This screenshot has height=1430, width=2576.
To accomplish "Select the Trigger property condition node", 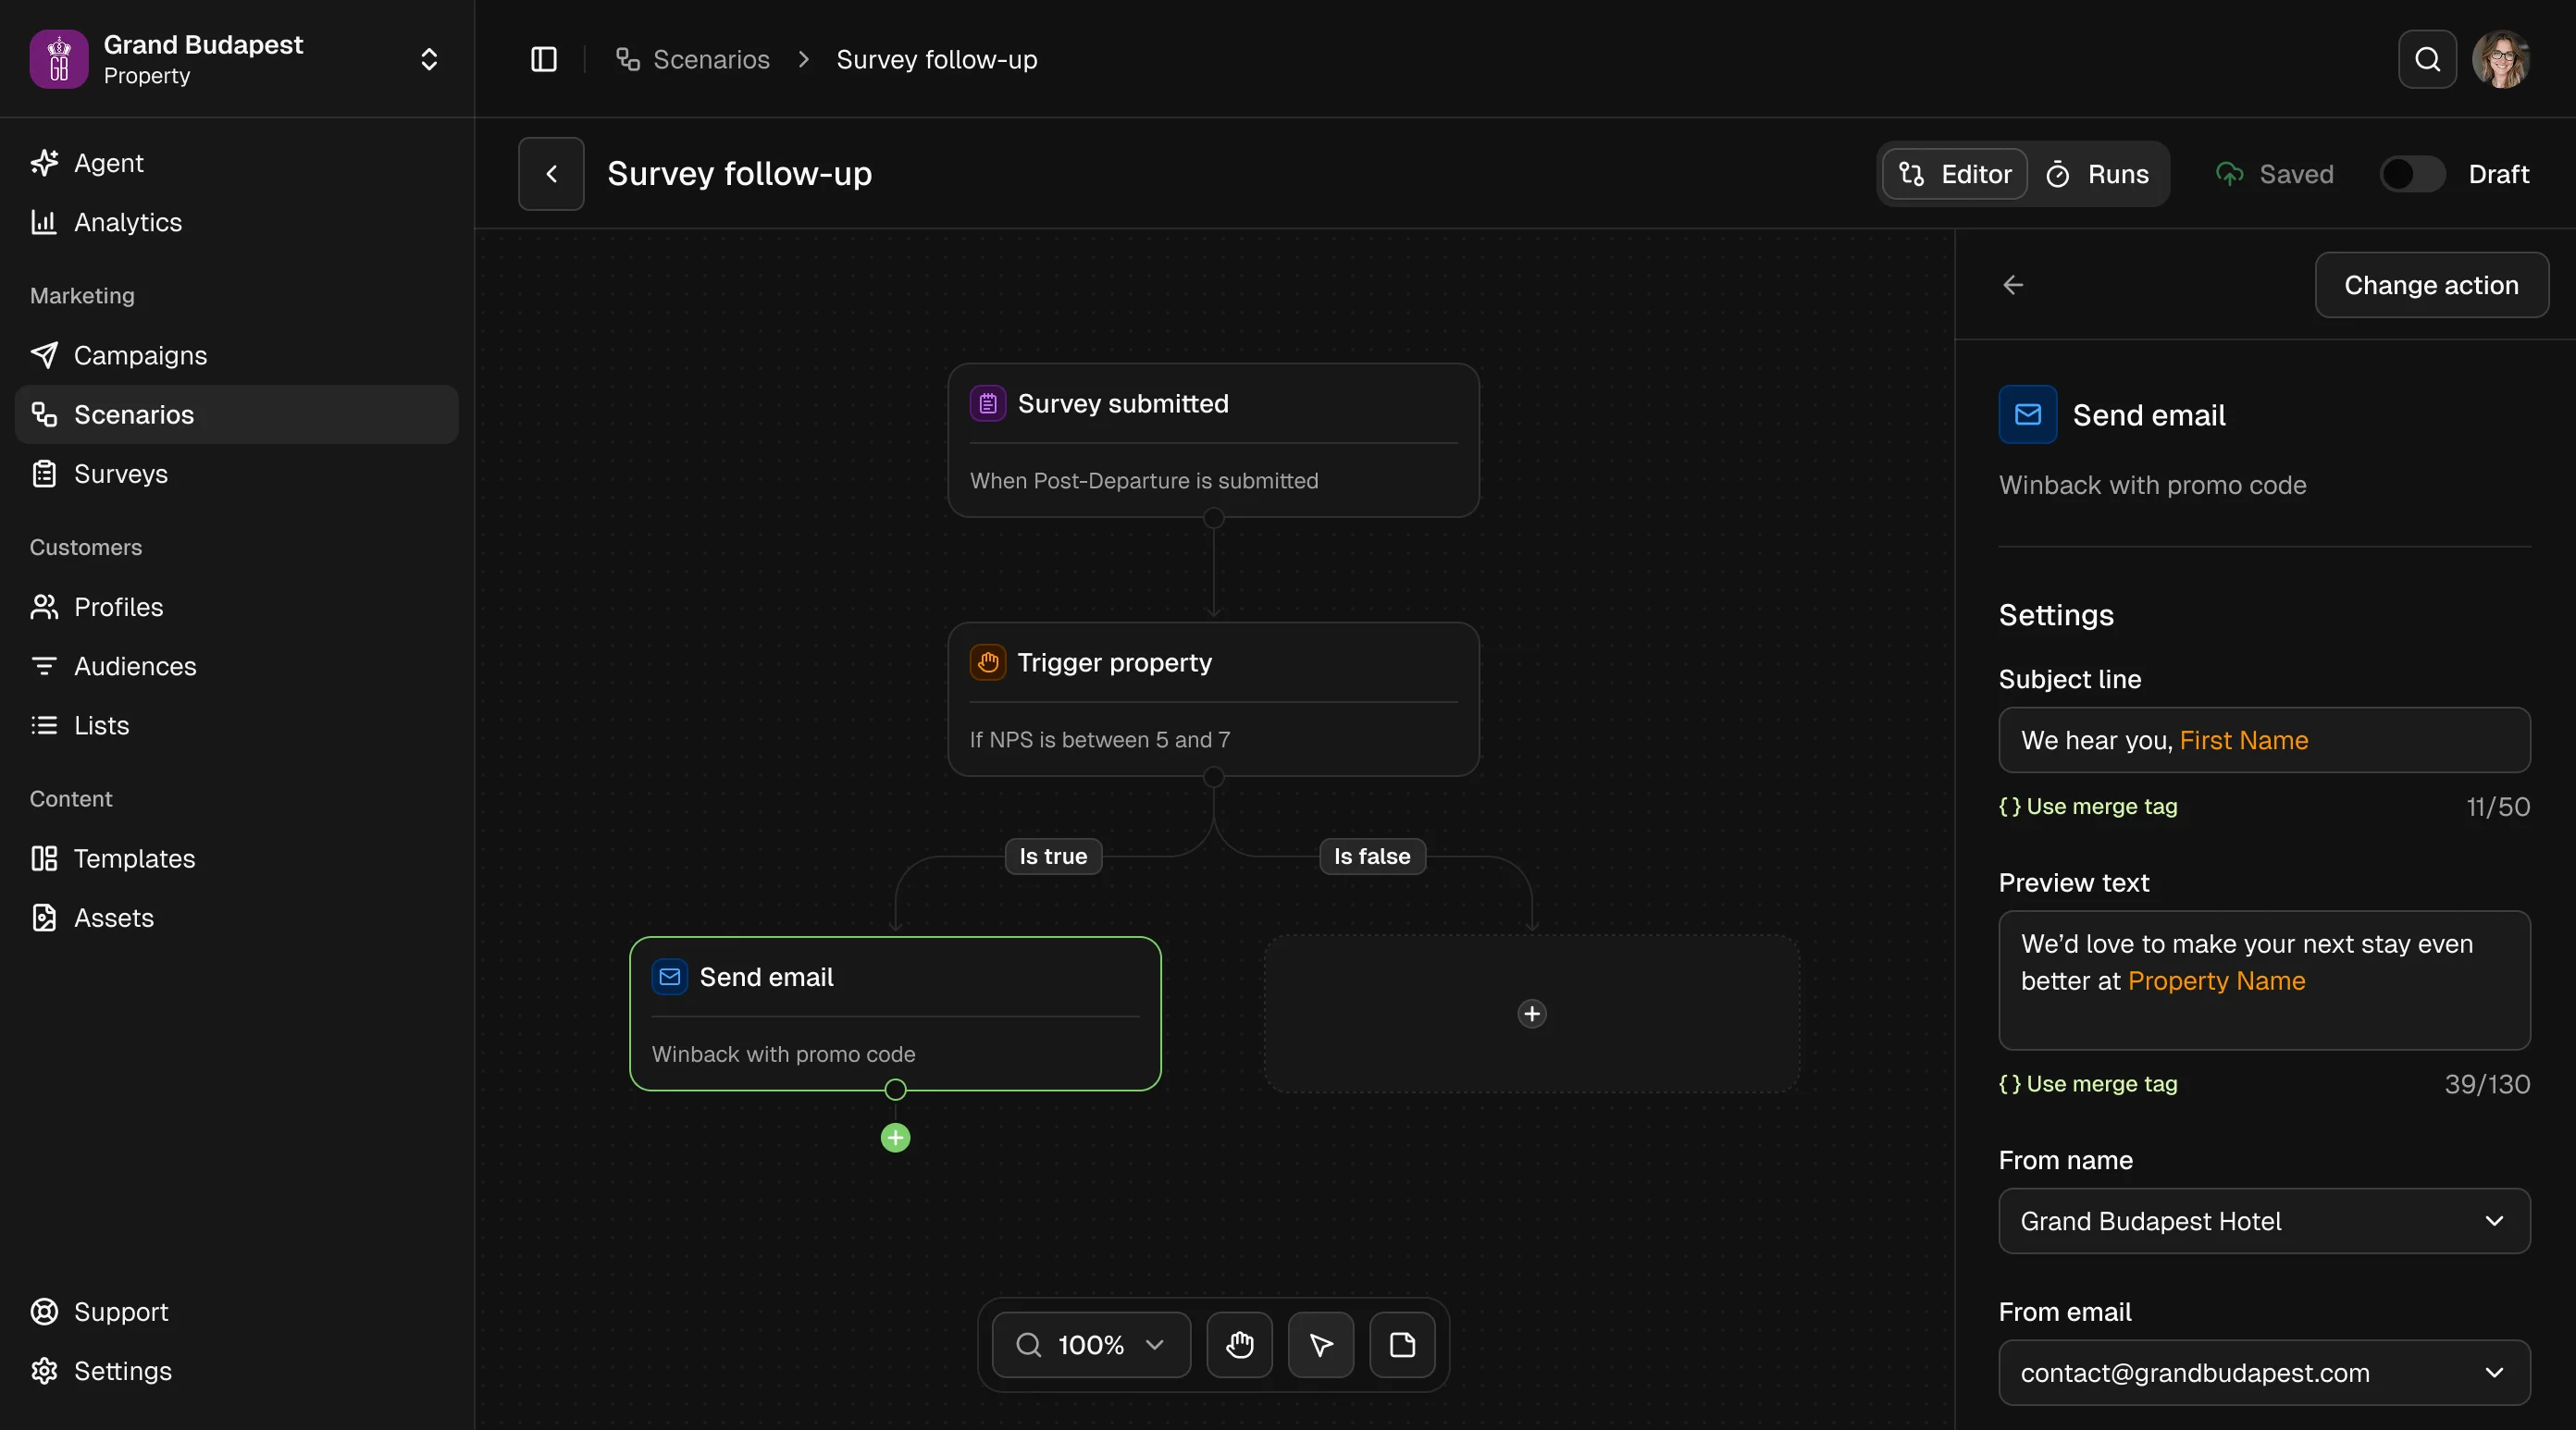I will pyautogui.click(x=1213, y=699).
